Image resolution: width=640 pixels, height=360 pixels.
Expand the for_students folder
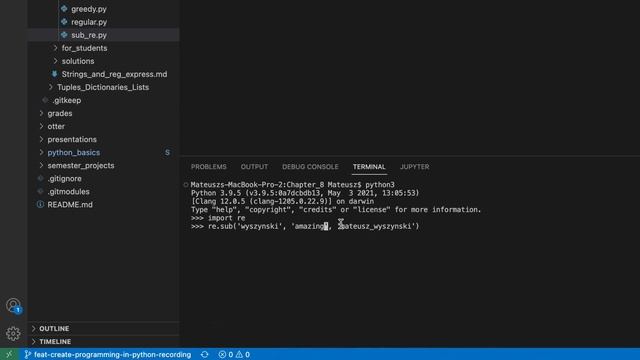[x=56, y=48]
